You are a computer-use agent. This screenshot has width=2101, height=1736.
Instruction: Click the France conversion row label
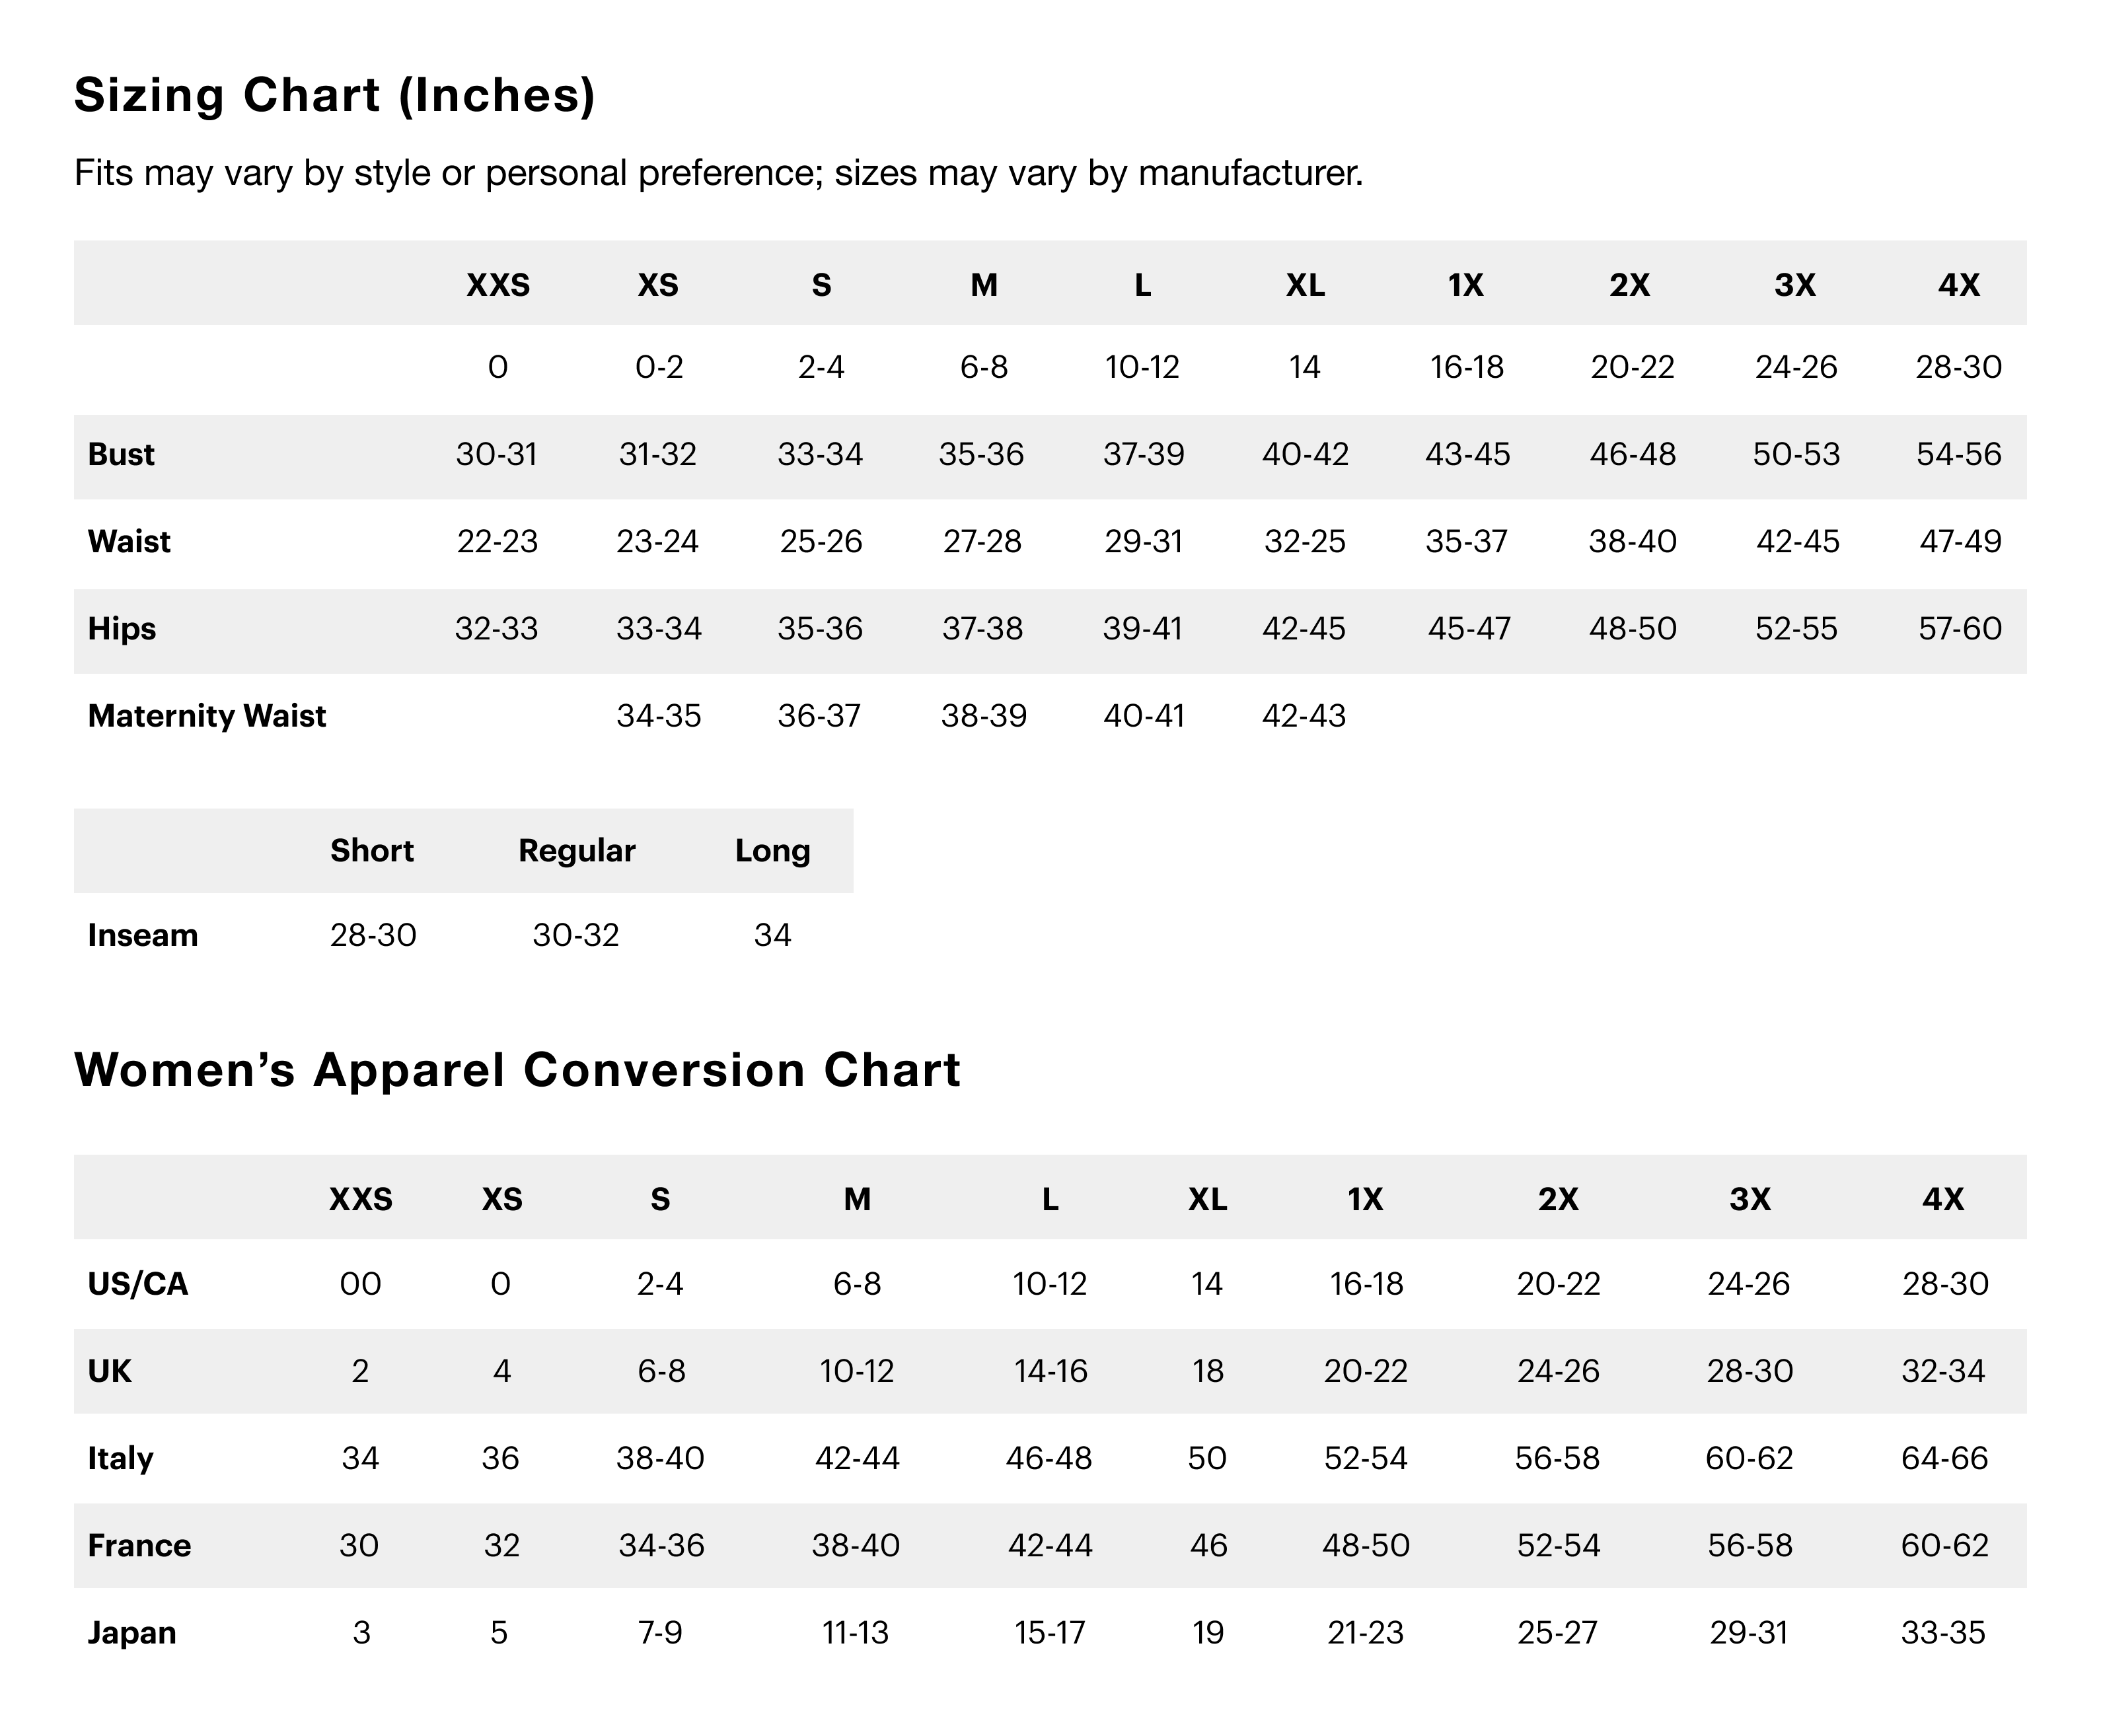139,1546
